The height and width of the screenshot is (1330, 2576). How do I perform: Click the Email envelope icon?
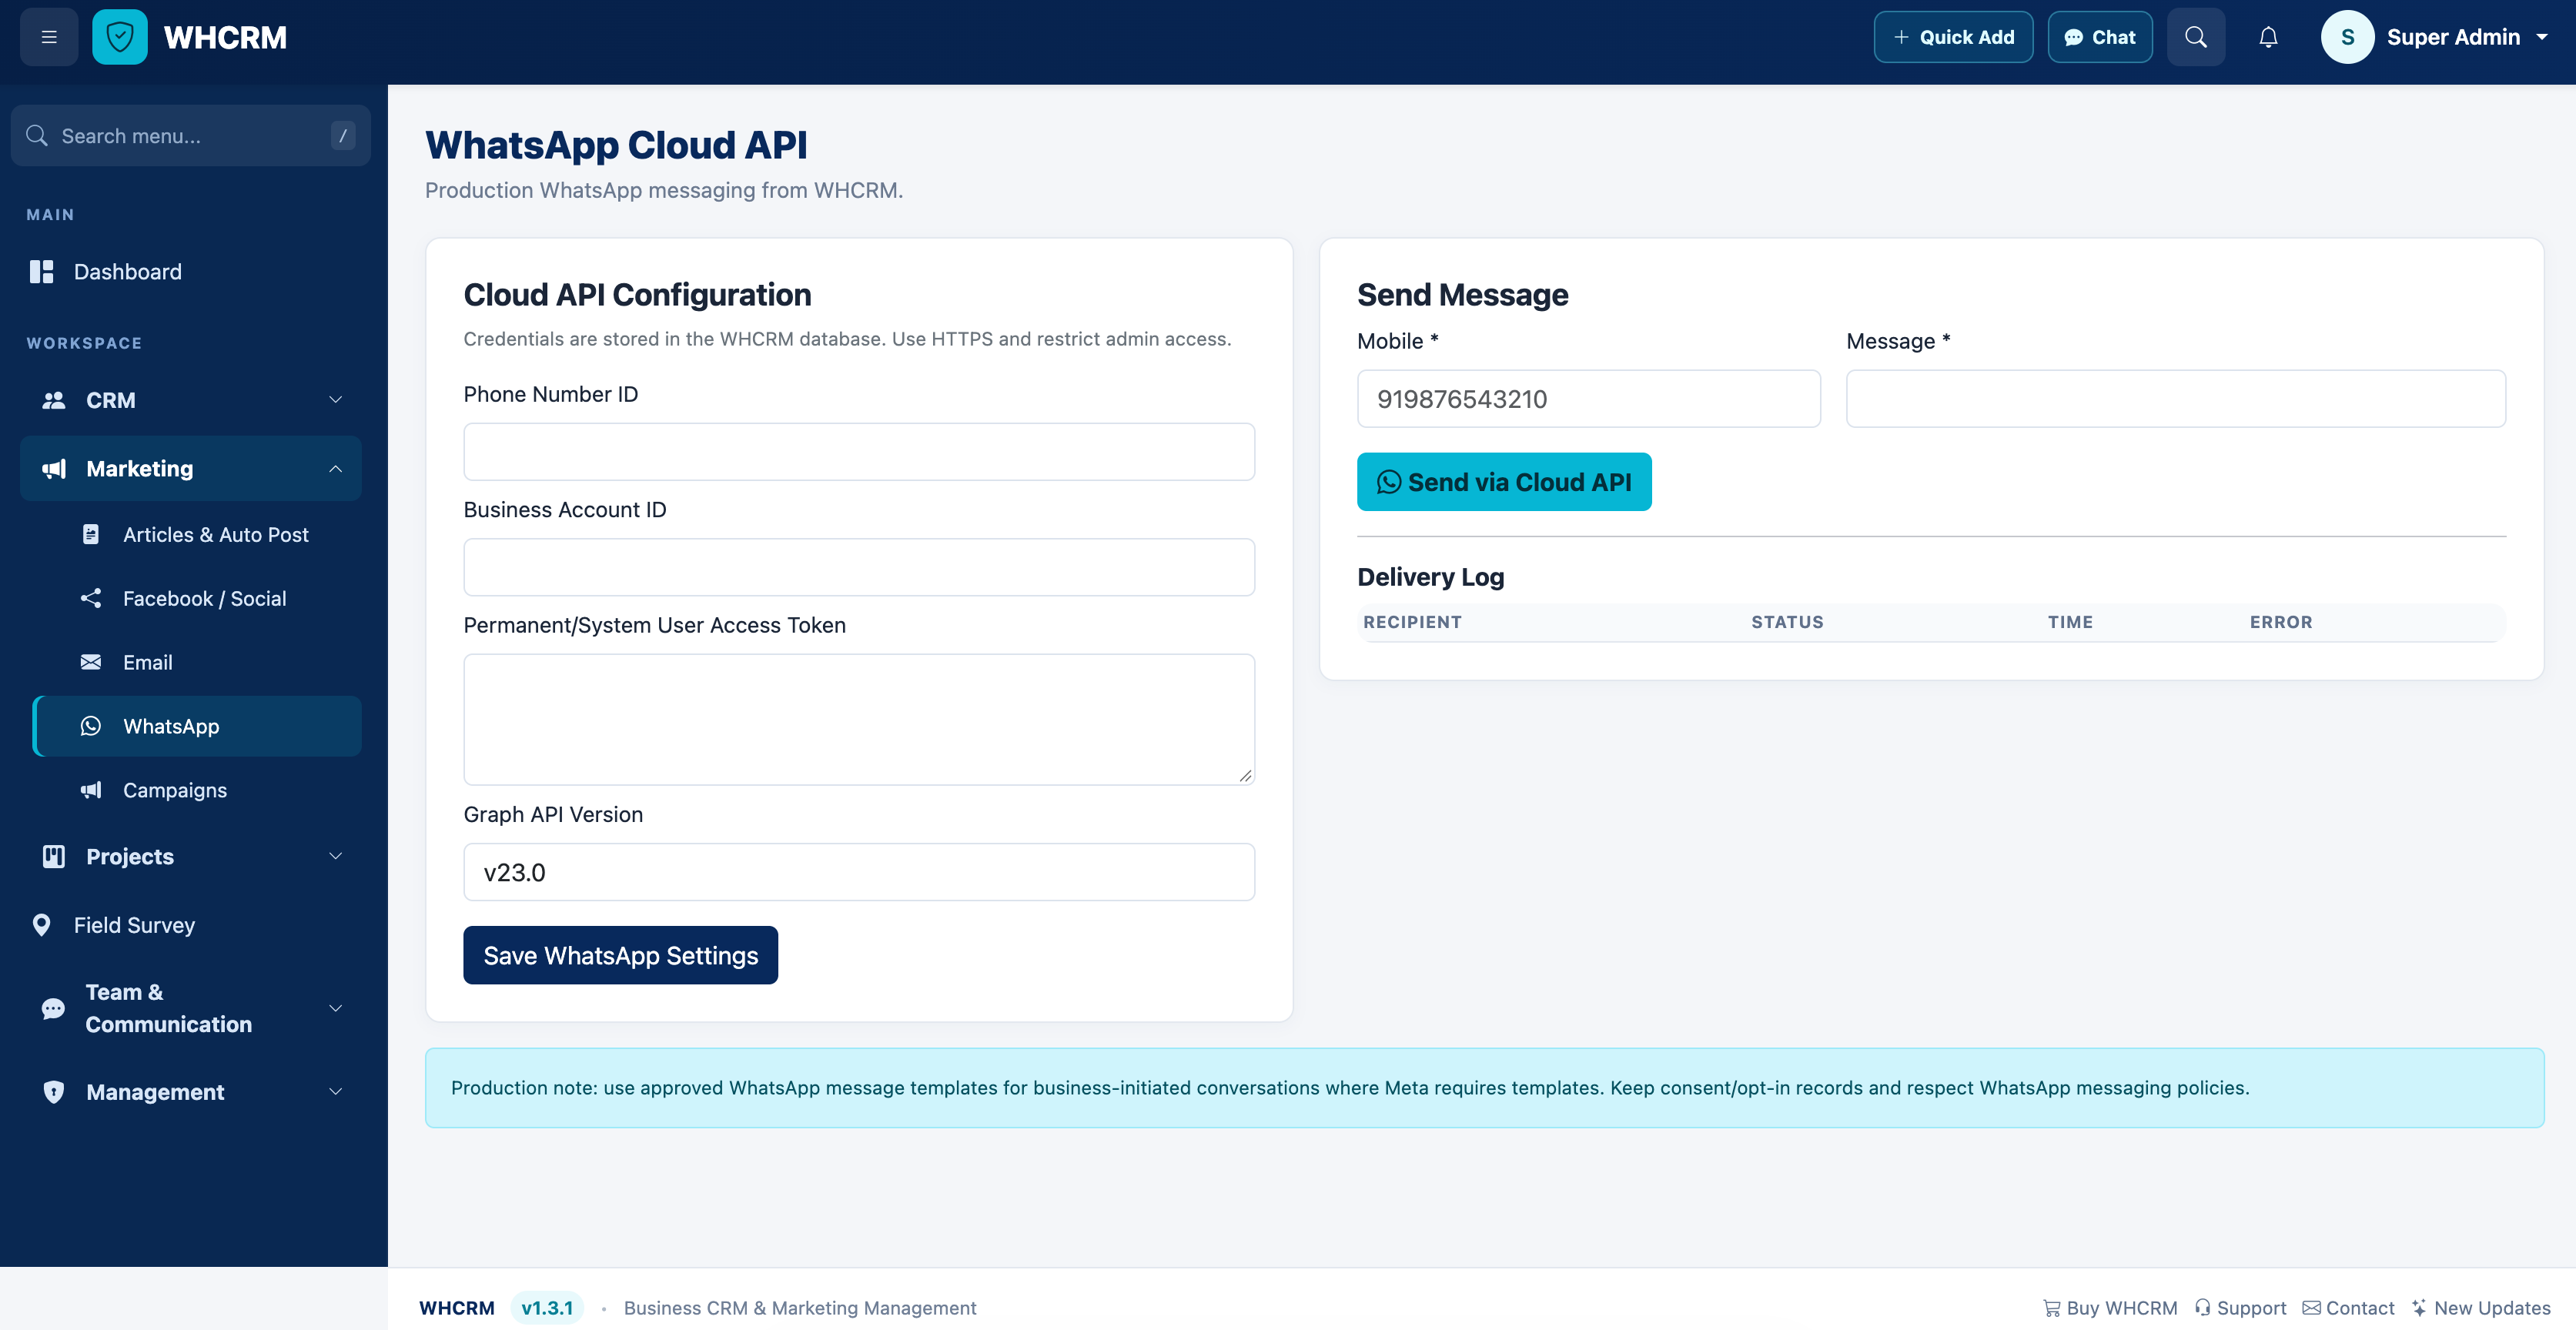click(91, 662)
